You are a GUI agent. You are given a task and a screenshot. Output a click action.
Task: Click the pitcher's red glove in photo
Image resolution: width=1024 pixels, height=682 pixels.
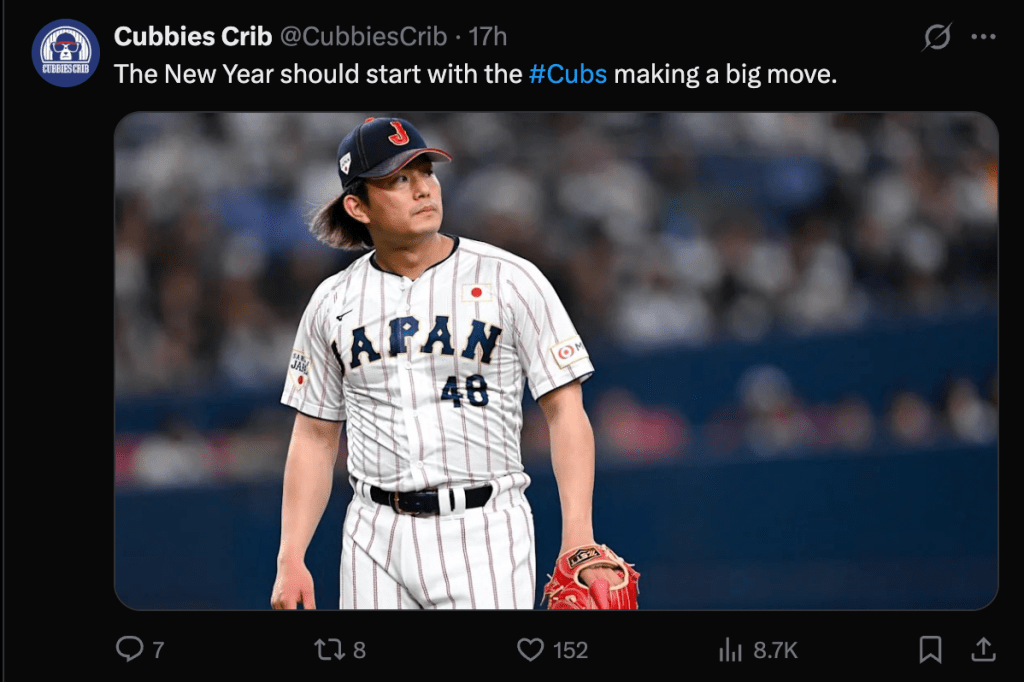pos(590,577)
